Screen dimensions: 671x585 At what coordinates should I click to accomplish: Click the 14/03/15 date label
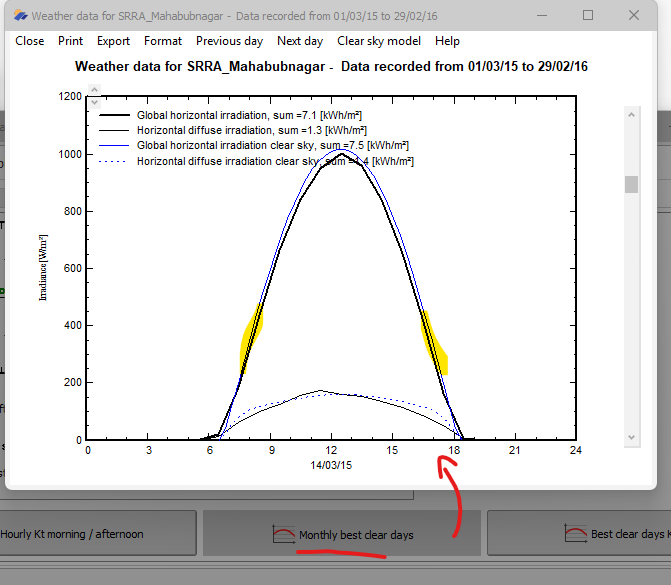(331, 465)
